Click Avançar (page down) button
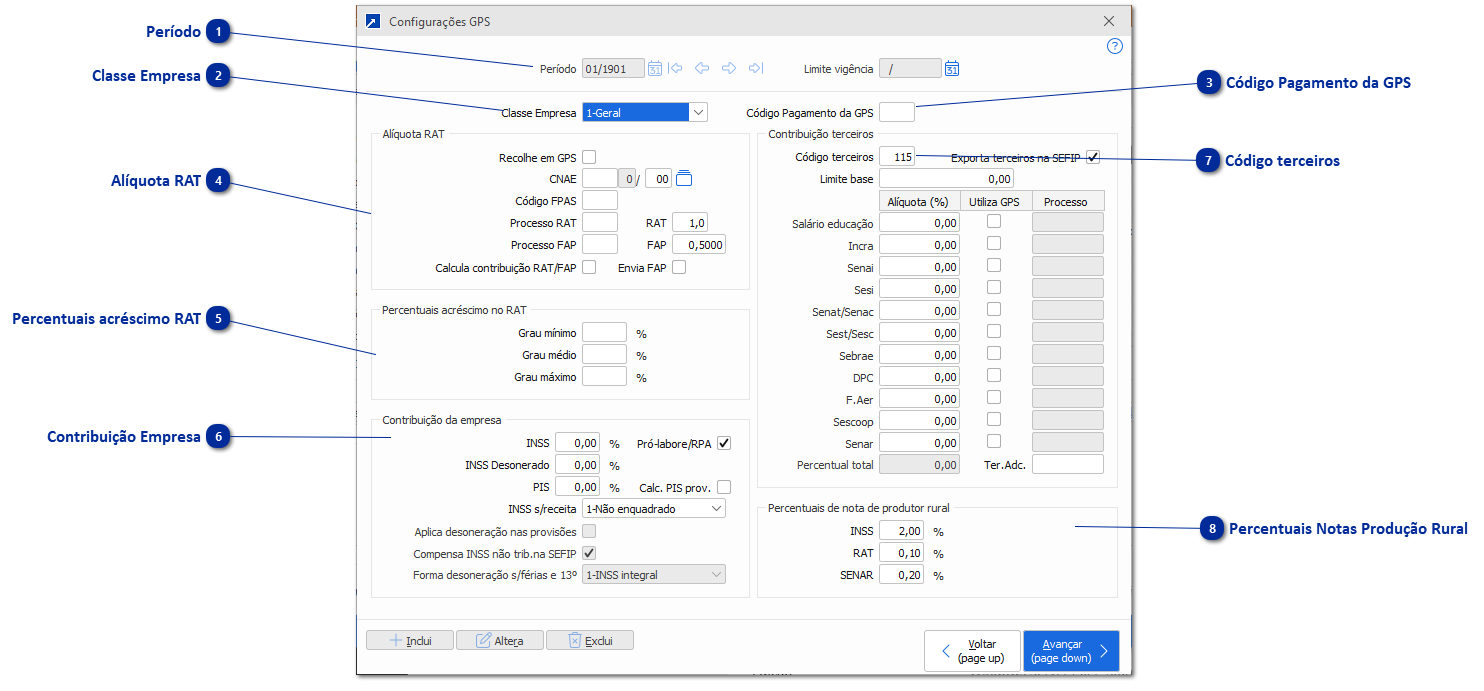Image resolution: width=1484 pixels, height=691 pixels. [1070, 651]
